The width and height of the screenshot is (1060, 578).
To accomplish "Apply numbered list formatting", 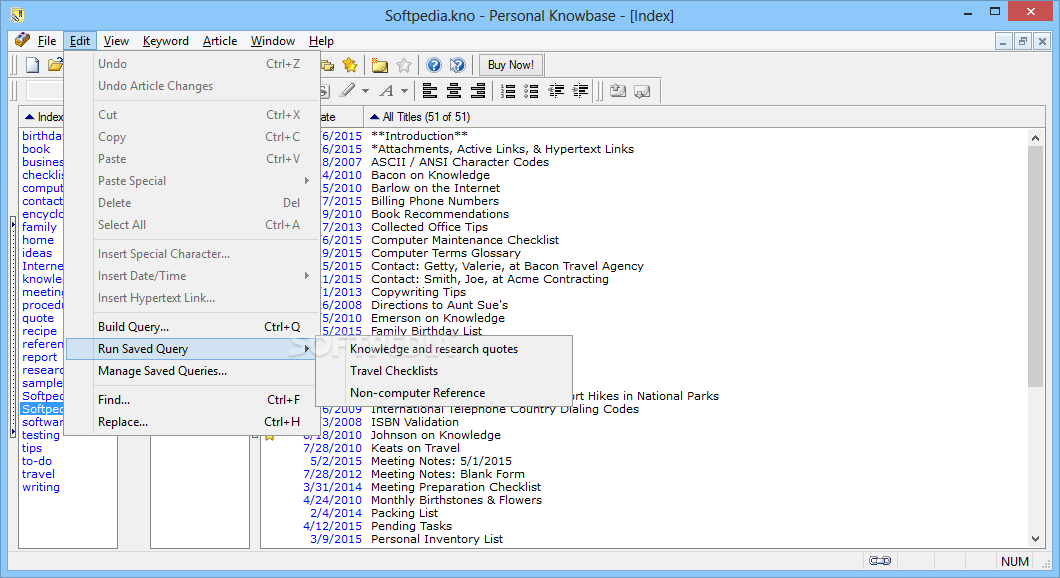I will (508, 91).
